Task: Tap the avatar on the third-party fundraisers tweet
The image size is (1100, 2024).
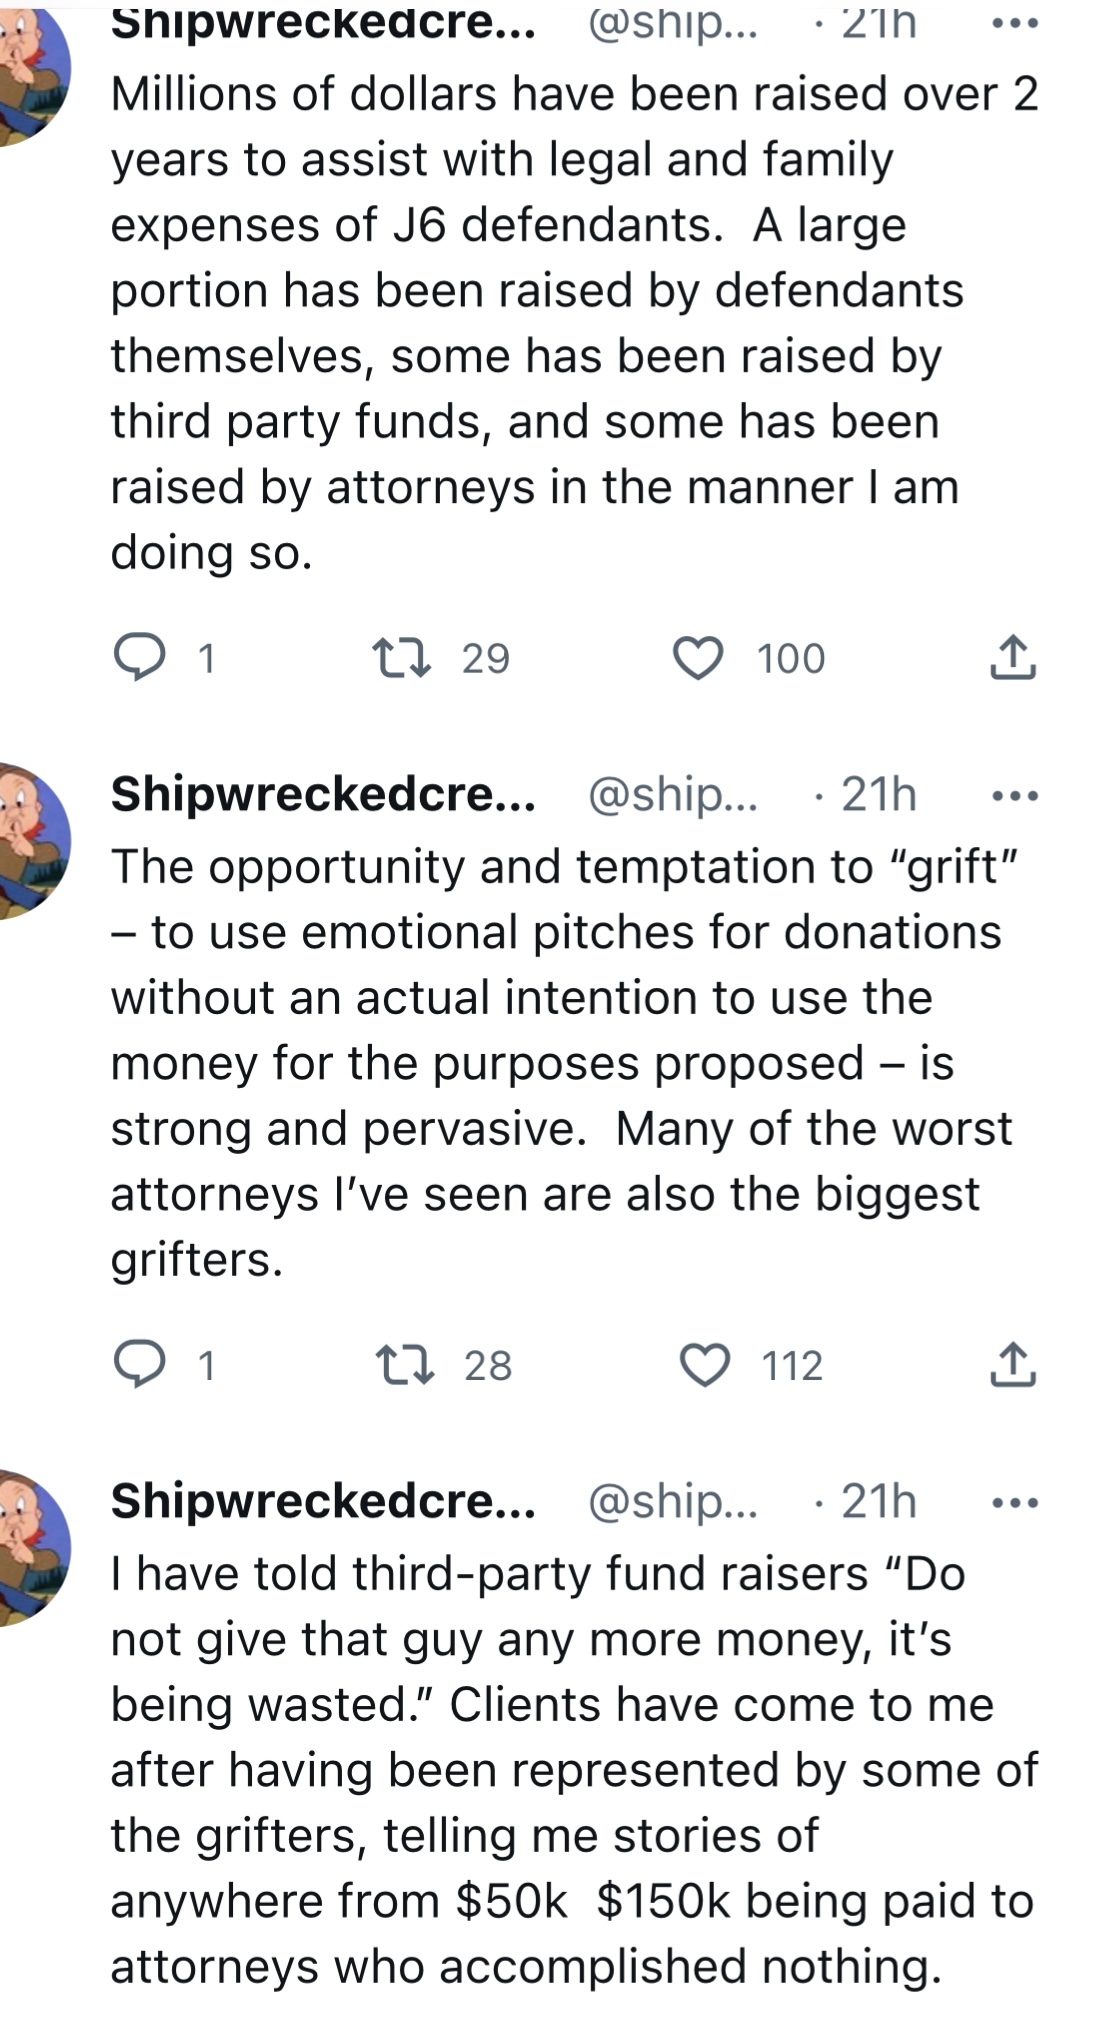Action: click(x=30, y=1546)
